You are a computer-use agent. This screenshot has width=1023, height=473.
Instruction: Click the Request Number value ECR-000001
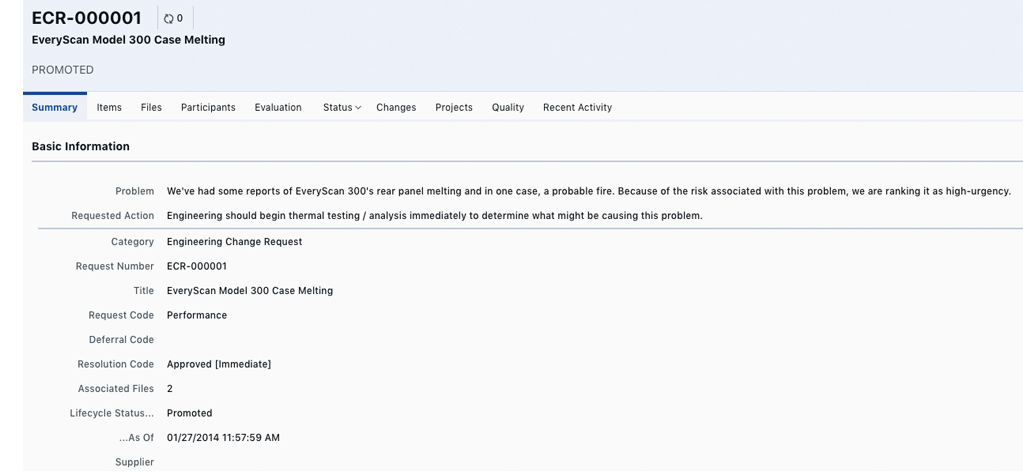(x=197, y=266)
